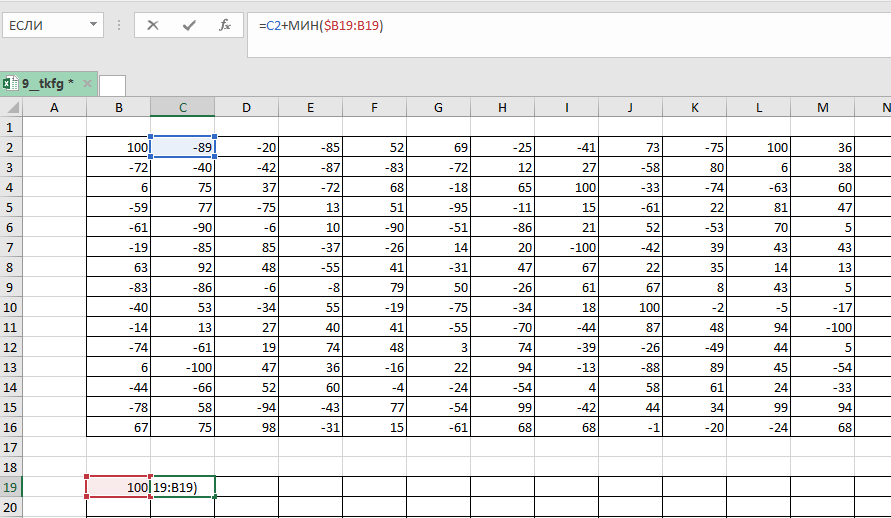
Task: Open the Insert Function (fx) dialog
Action: pyautogui.click(x=225, y=25)
